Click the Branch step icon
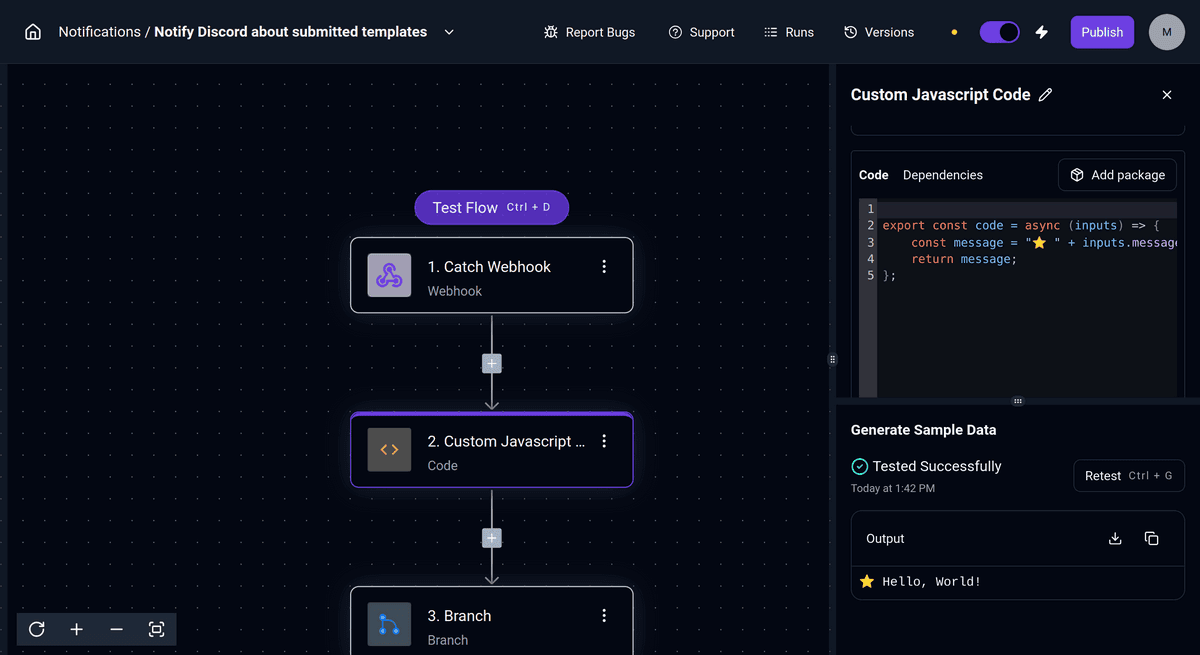Image resolution: width=1200 pixels, height=655 pixels. pyautogui.click(x=389, y=624)
